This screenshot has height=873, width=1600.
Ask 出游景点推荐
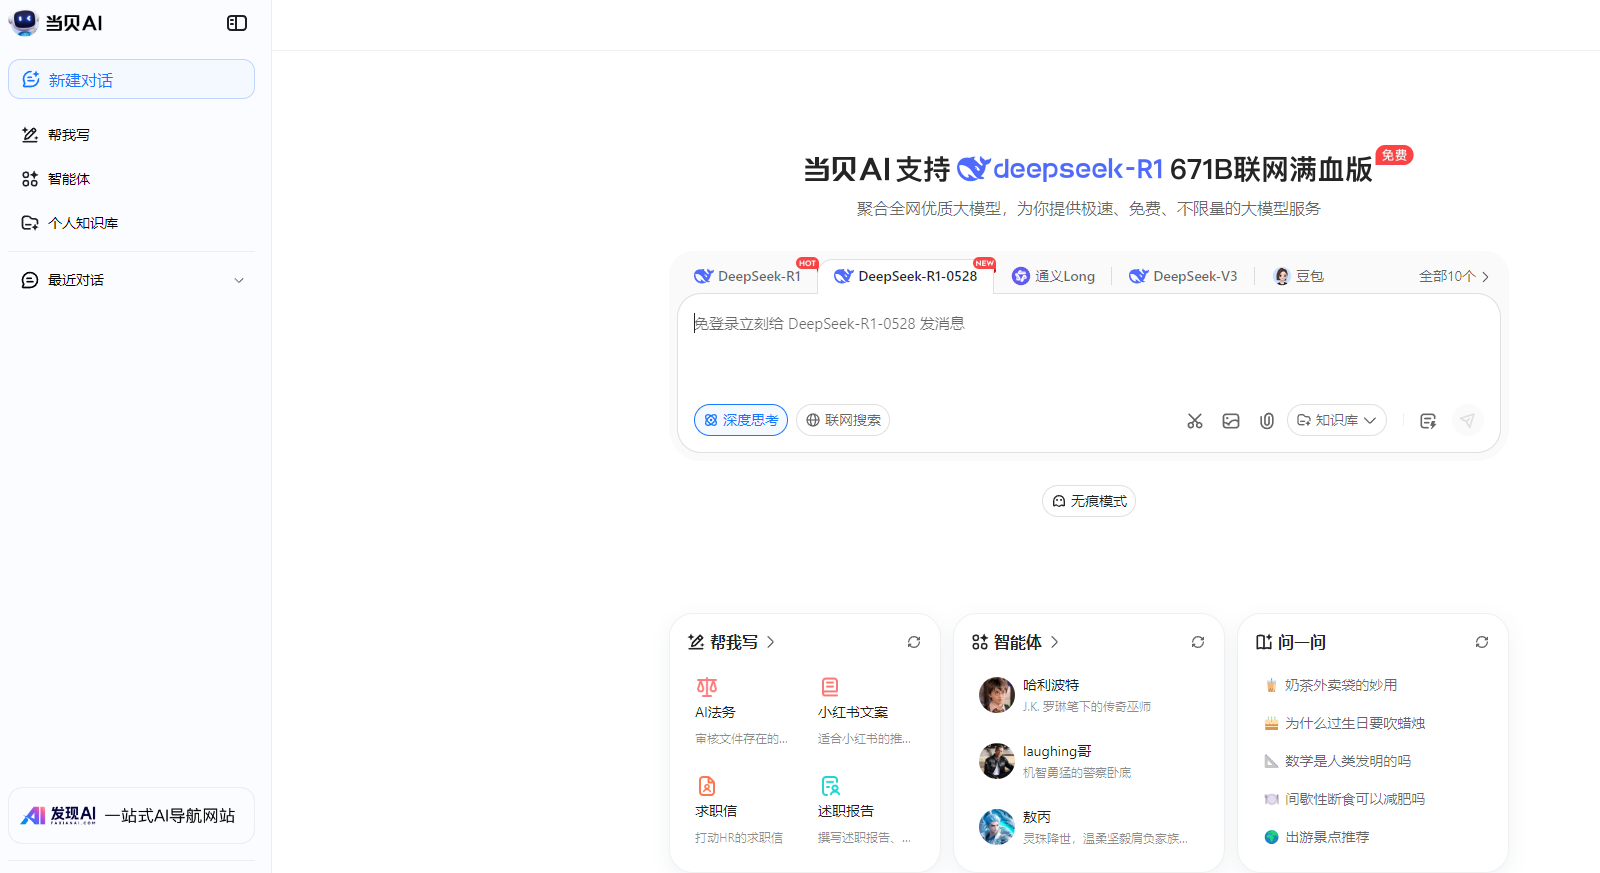click(1317, 837)
